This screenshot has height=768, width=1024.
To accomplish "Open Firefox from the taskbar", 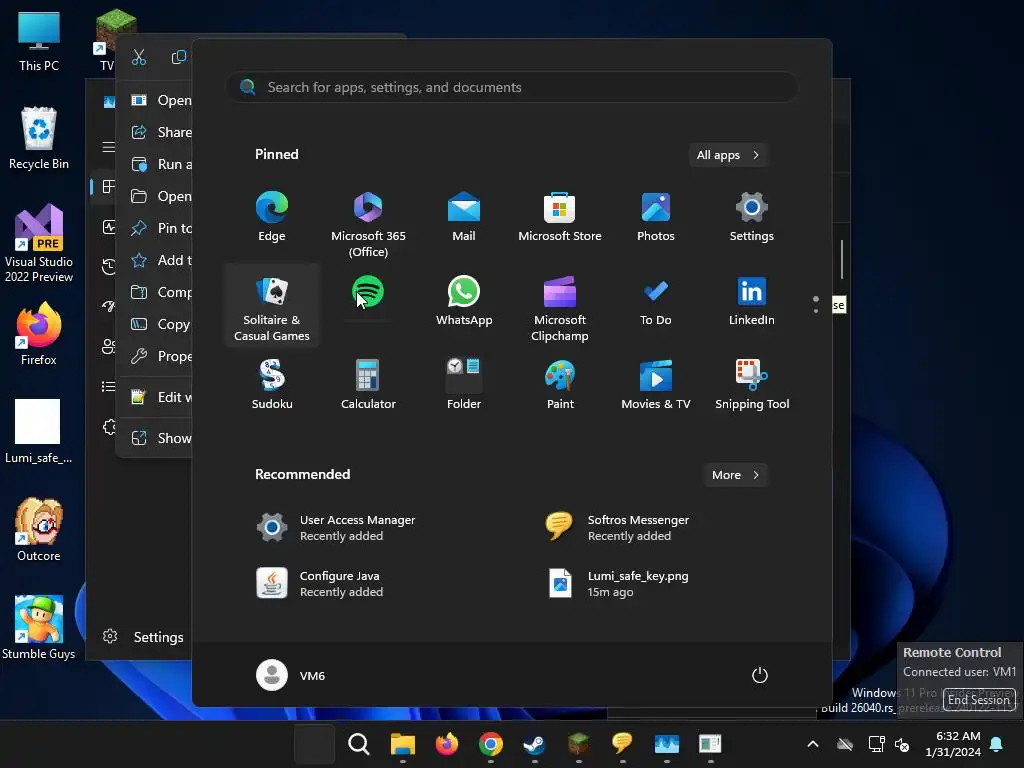I will click(447, 744).
